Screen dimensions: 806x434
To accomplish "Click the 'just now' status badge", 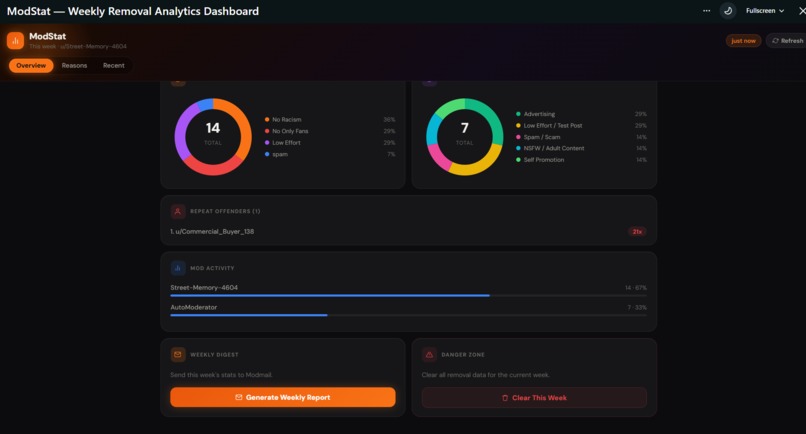I will [x=743, y=41].
